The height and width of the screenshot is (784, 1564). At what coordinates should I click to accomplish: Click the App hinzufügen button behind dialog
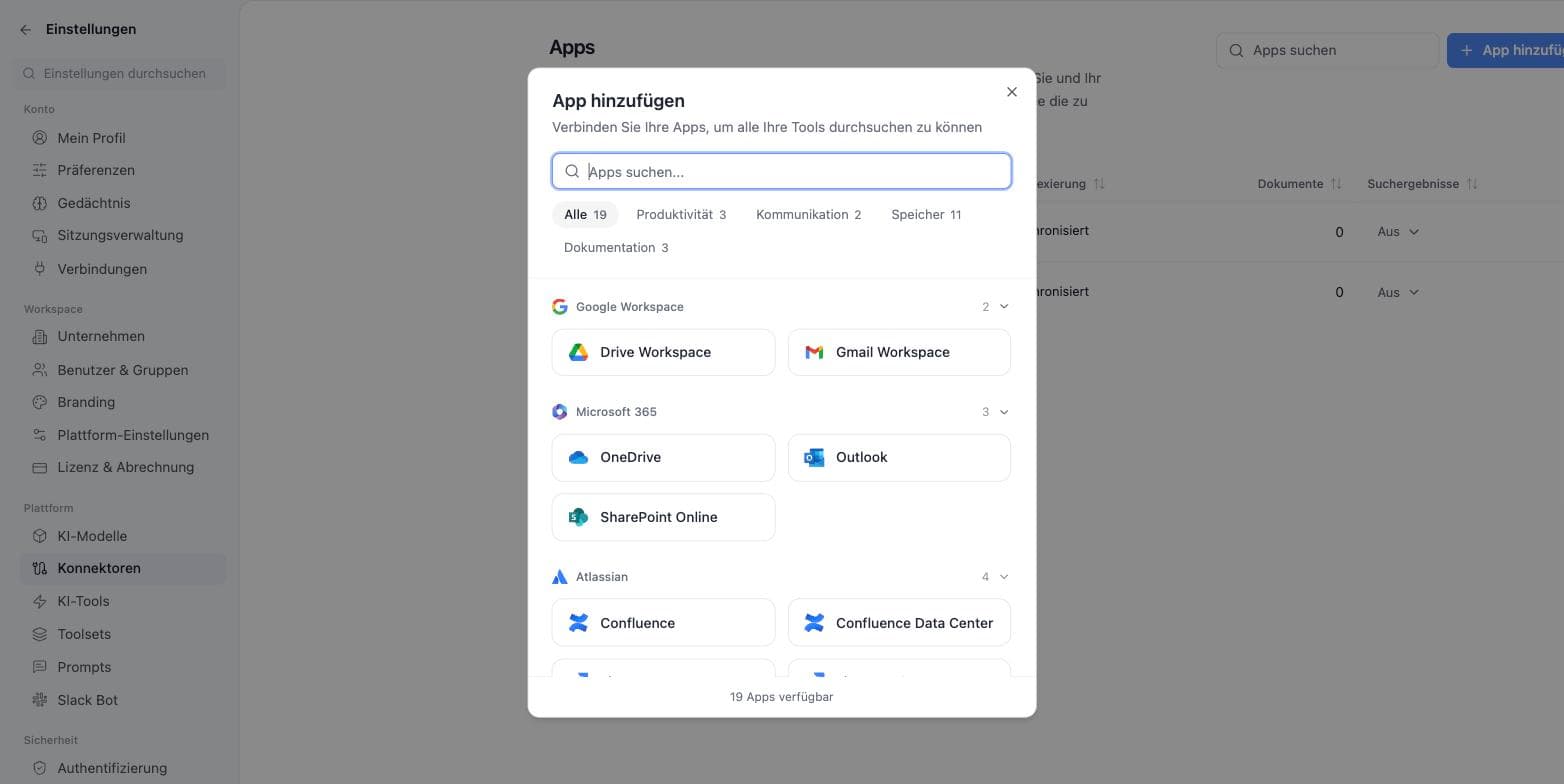click(1506, 50)
